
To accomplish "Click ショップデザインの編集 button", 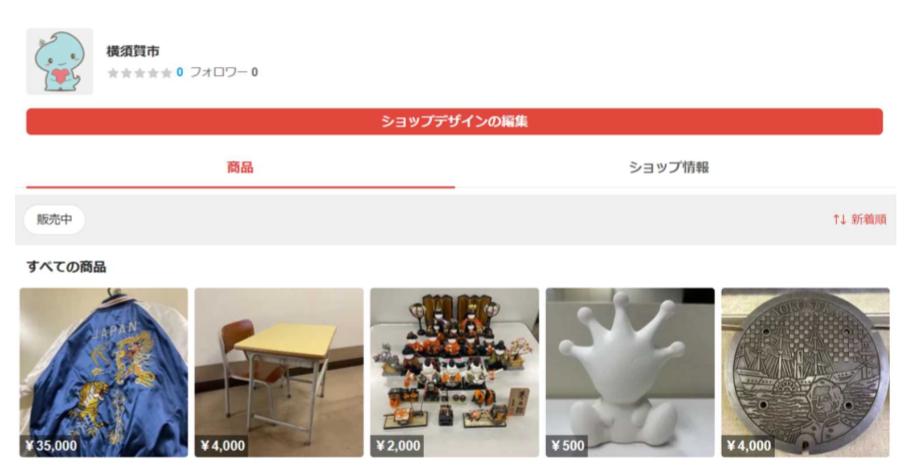I will 454,121.
